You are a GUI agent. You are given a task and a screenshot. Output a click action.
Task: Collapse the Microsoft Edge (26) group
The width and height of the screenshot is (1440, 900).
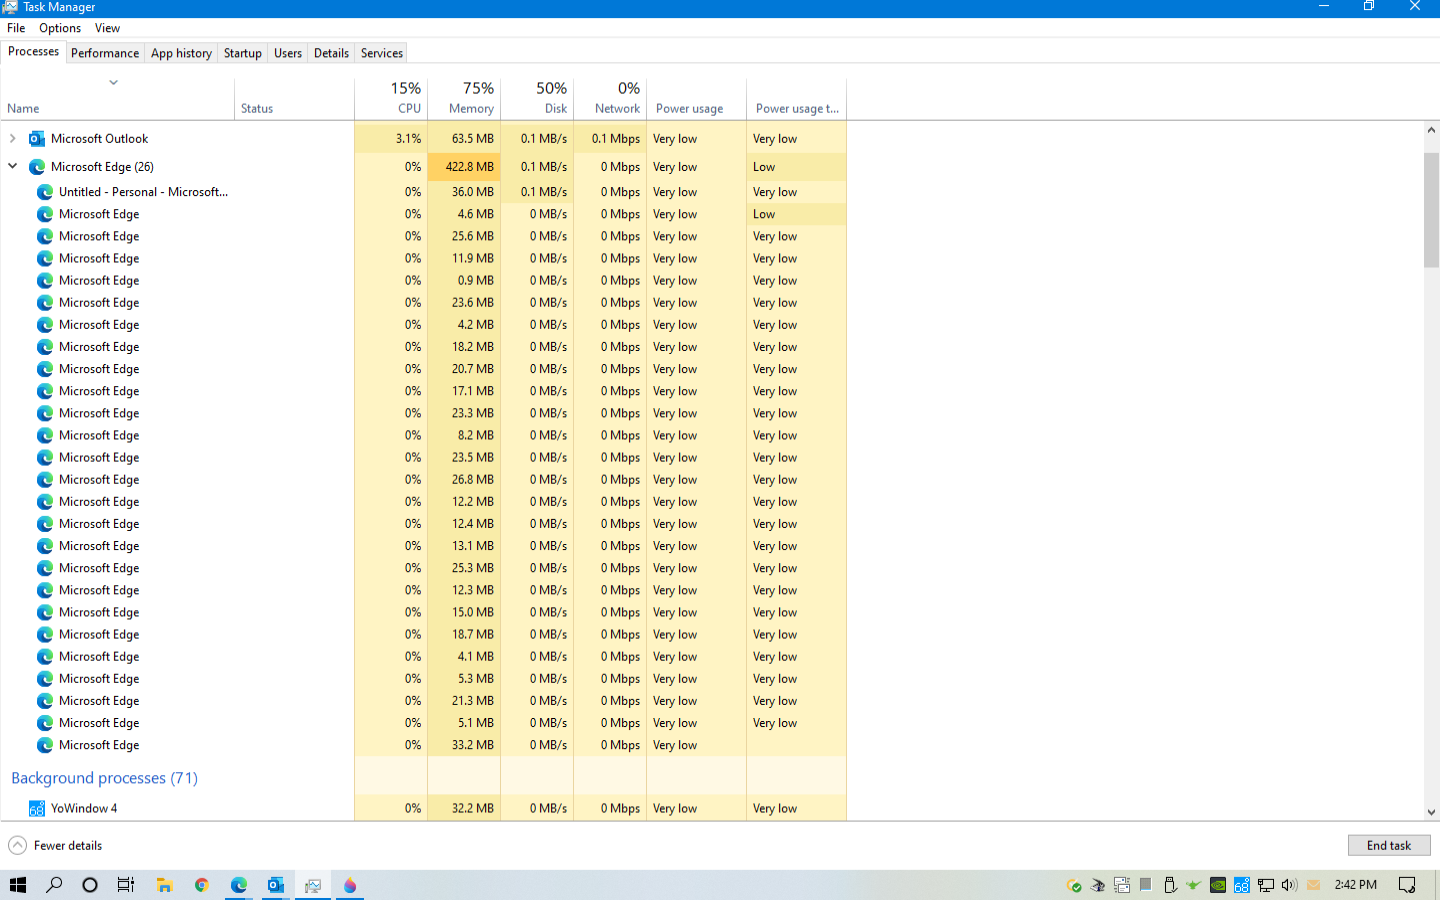(x=13, y=167)
